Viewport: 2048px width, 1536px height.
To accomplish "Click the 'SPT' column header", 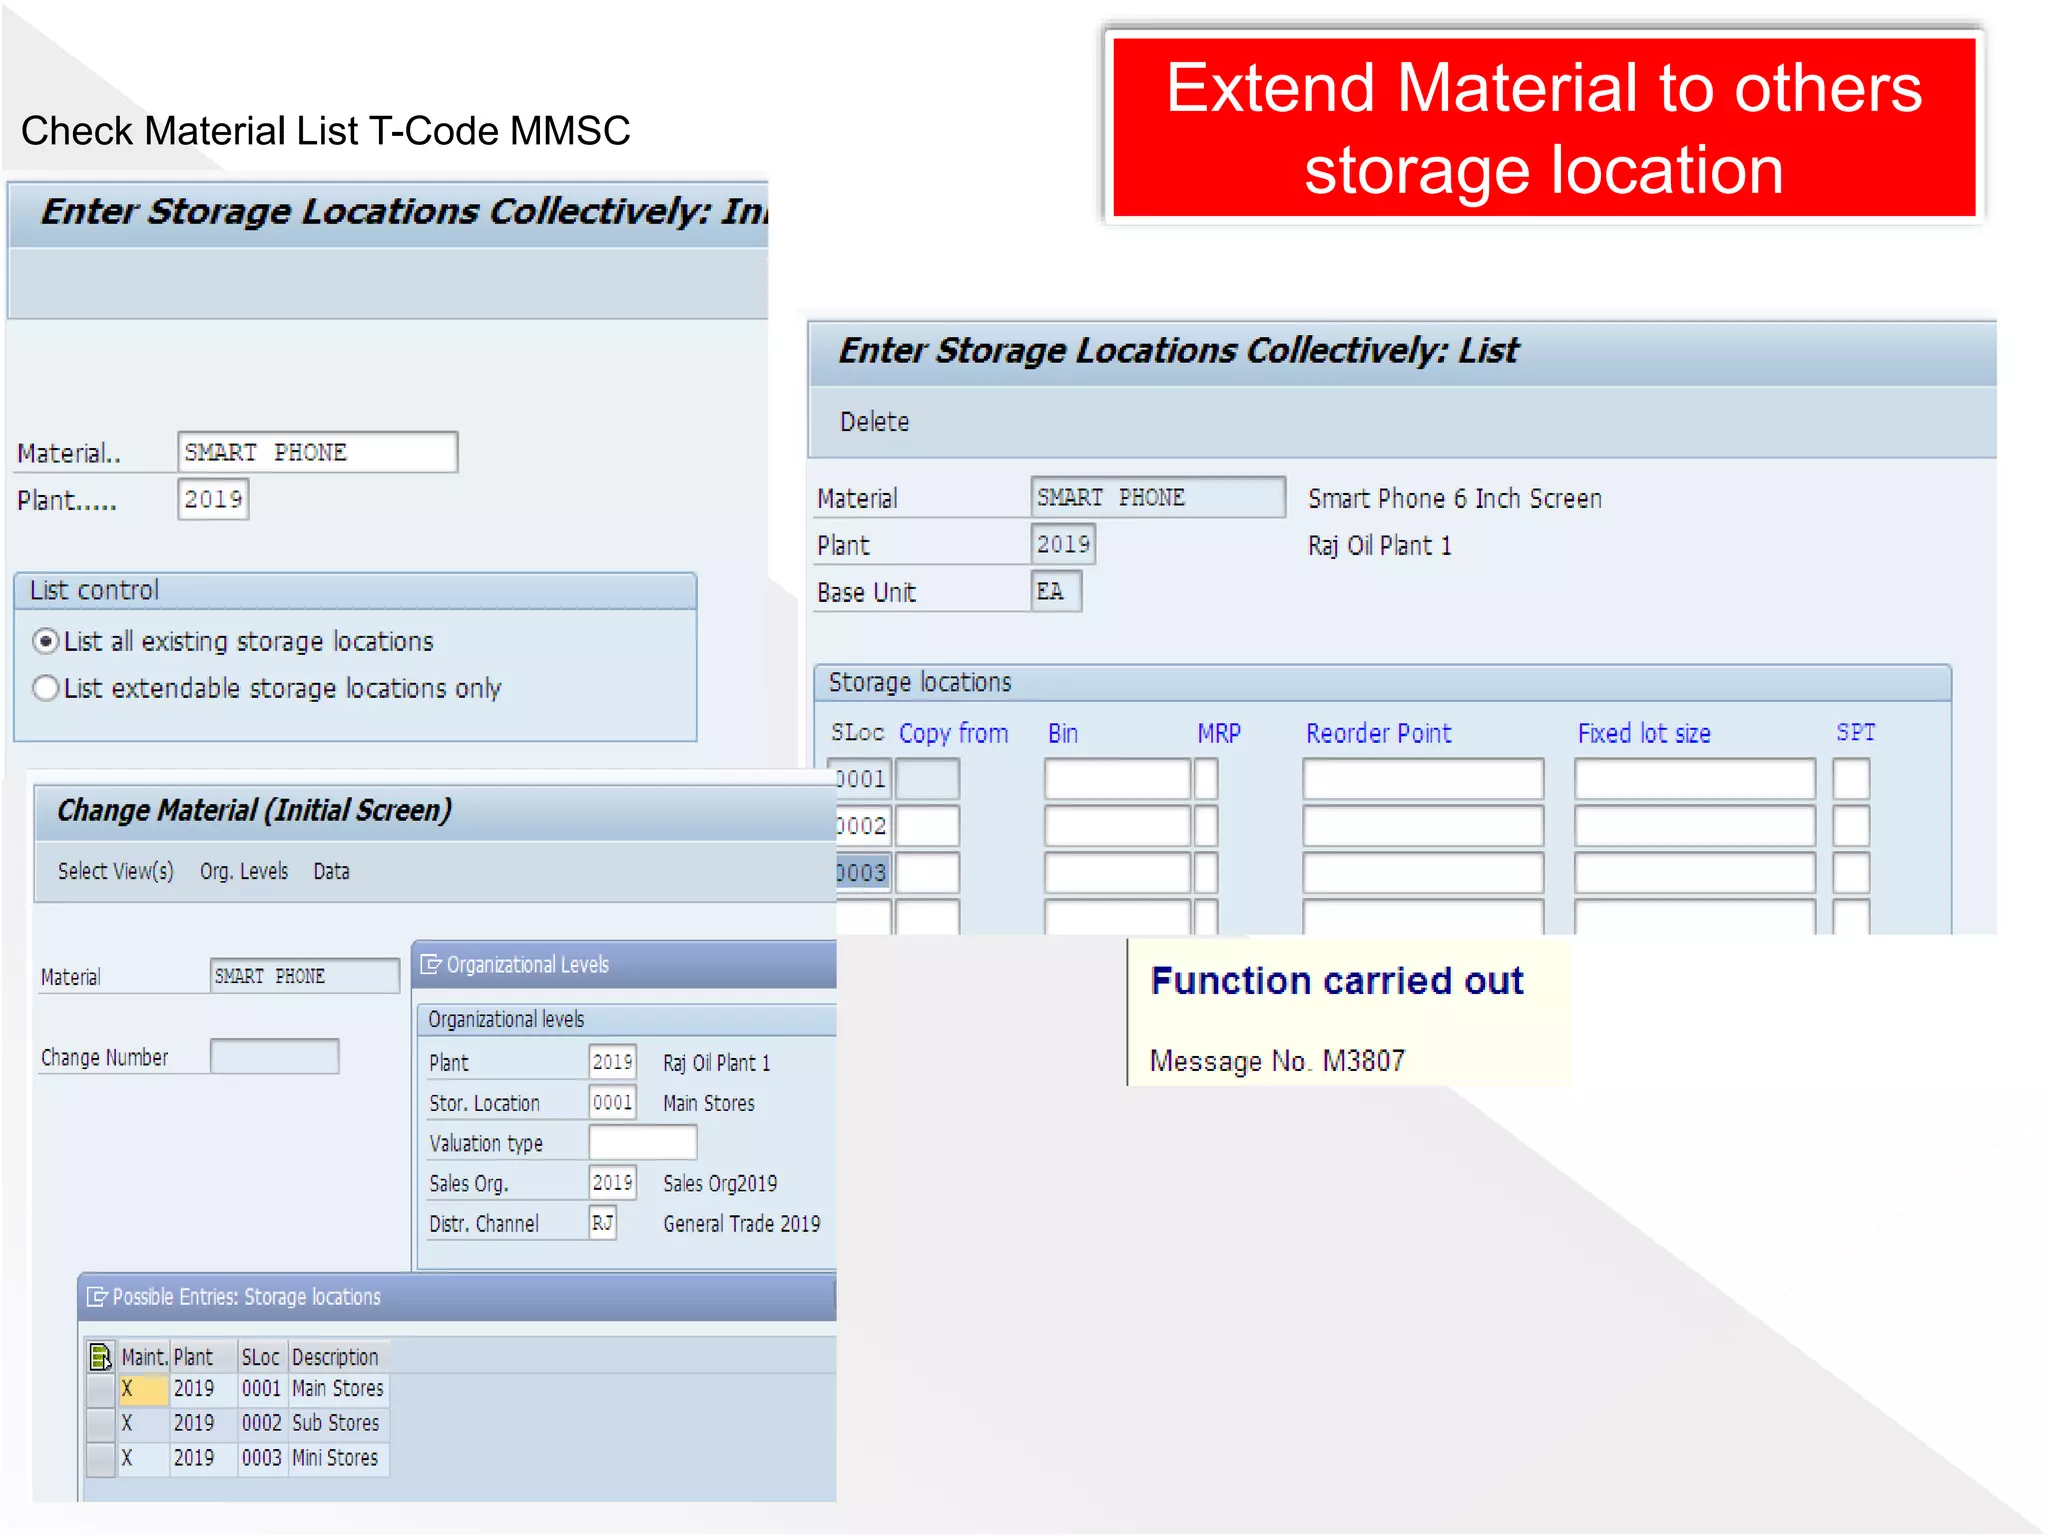I will tap(1855, 732).
